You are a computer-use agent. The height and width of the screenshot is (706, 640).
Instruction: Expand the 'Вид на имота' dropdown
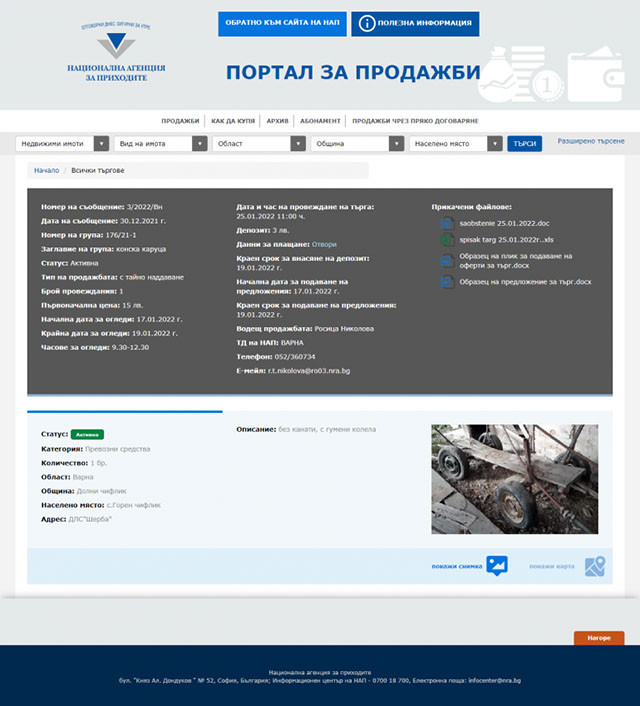(x=160, y=144)
